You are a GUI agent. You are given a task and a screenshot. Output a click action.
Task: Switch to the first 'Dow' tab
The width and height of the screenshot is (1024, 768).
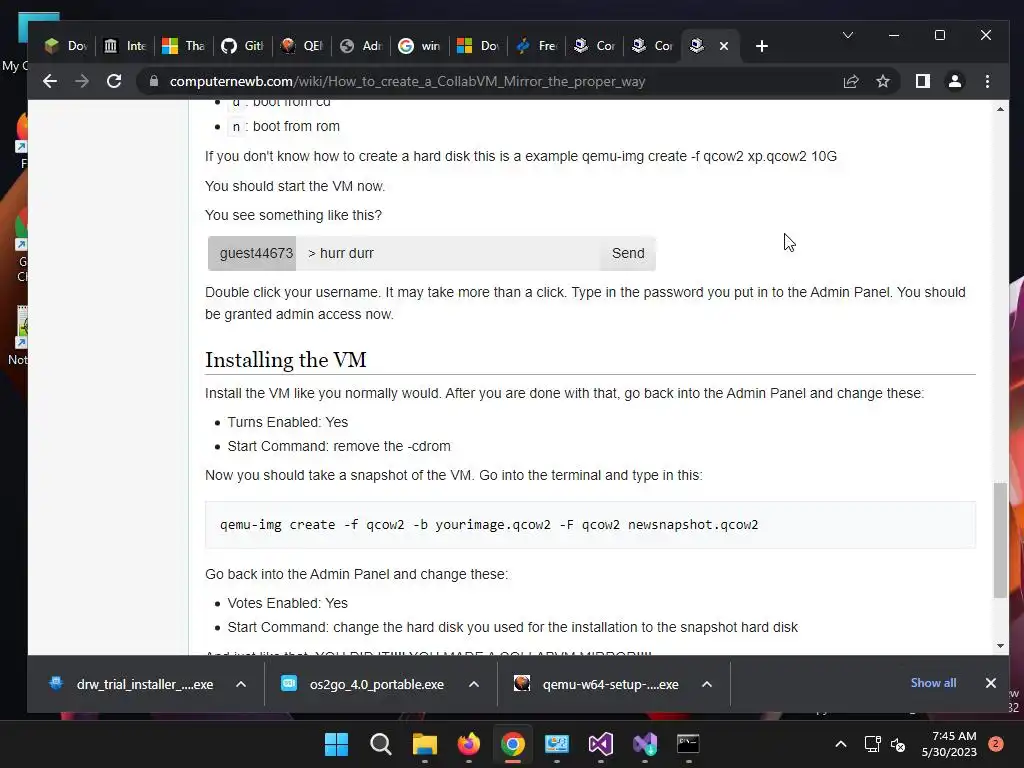(x=66, y=46)
